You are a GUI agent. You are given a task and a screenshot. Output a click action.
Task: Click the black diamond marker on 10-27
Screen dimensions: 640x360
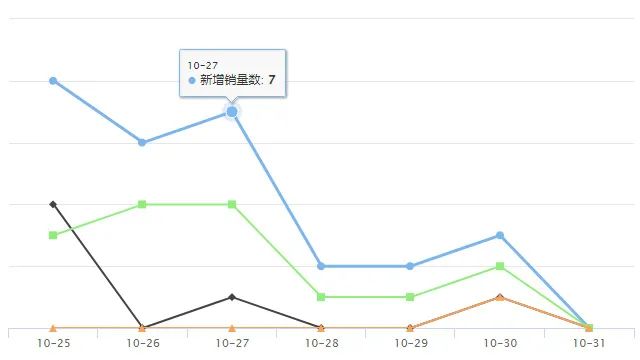(232, 297)
